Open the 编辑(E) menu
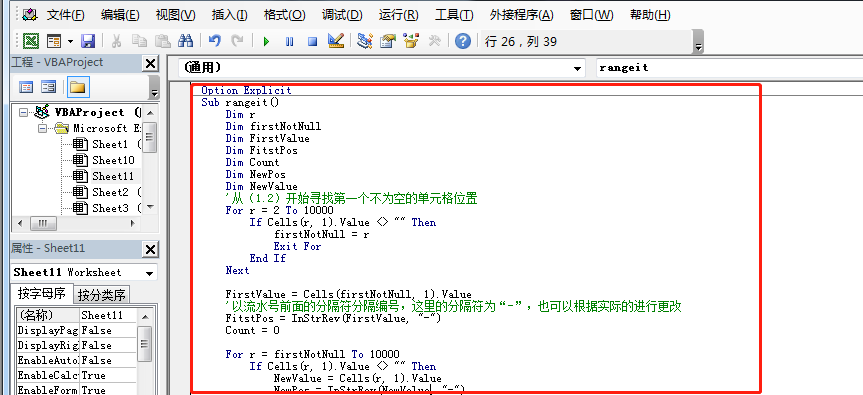Viewport: 863px width, 395px height. 120,15
